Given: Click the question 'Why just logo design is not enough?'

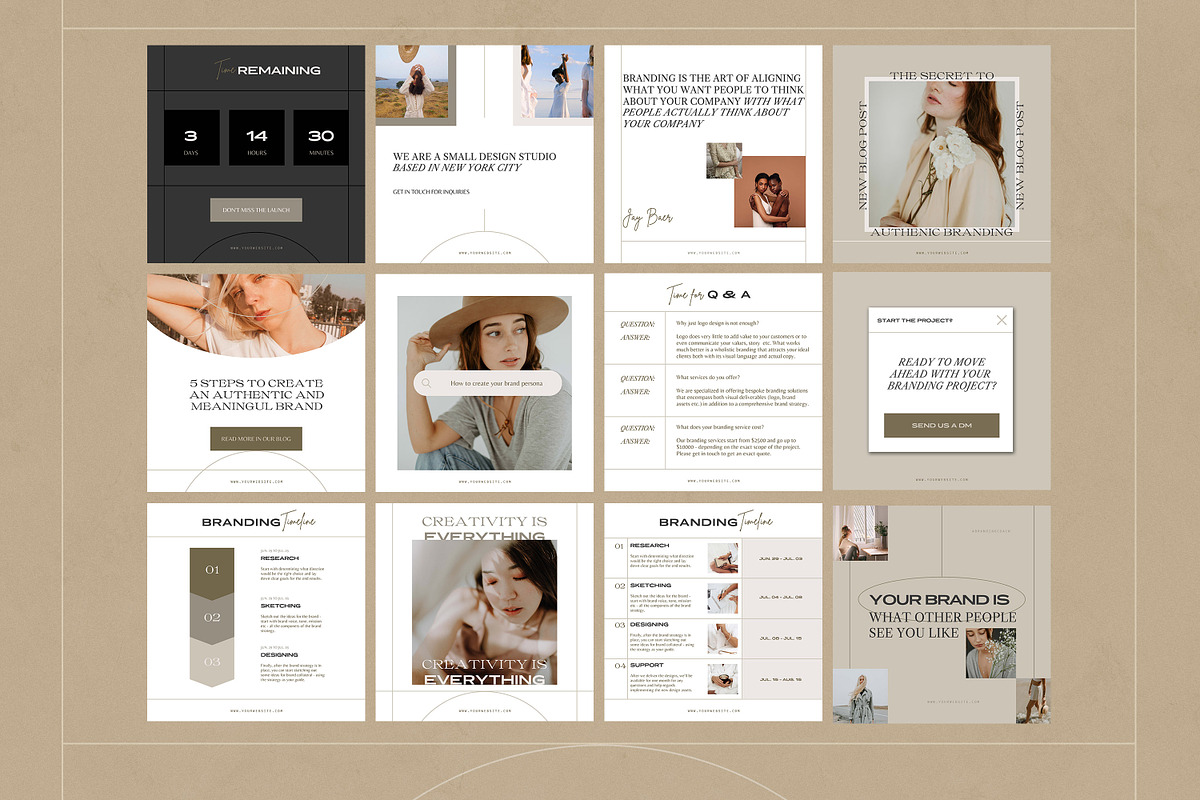Looking at the screenshot, I should (x=716, y=324).
